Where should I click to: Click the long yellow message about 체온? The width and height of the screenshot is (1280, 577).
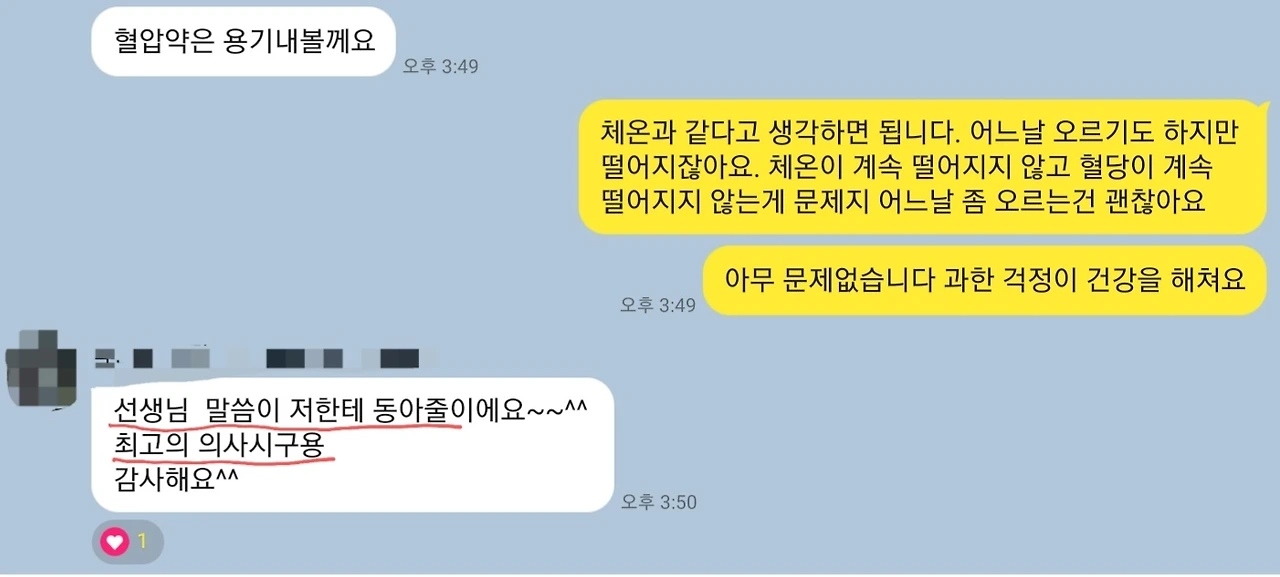909,166
